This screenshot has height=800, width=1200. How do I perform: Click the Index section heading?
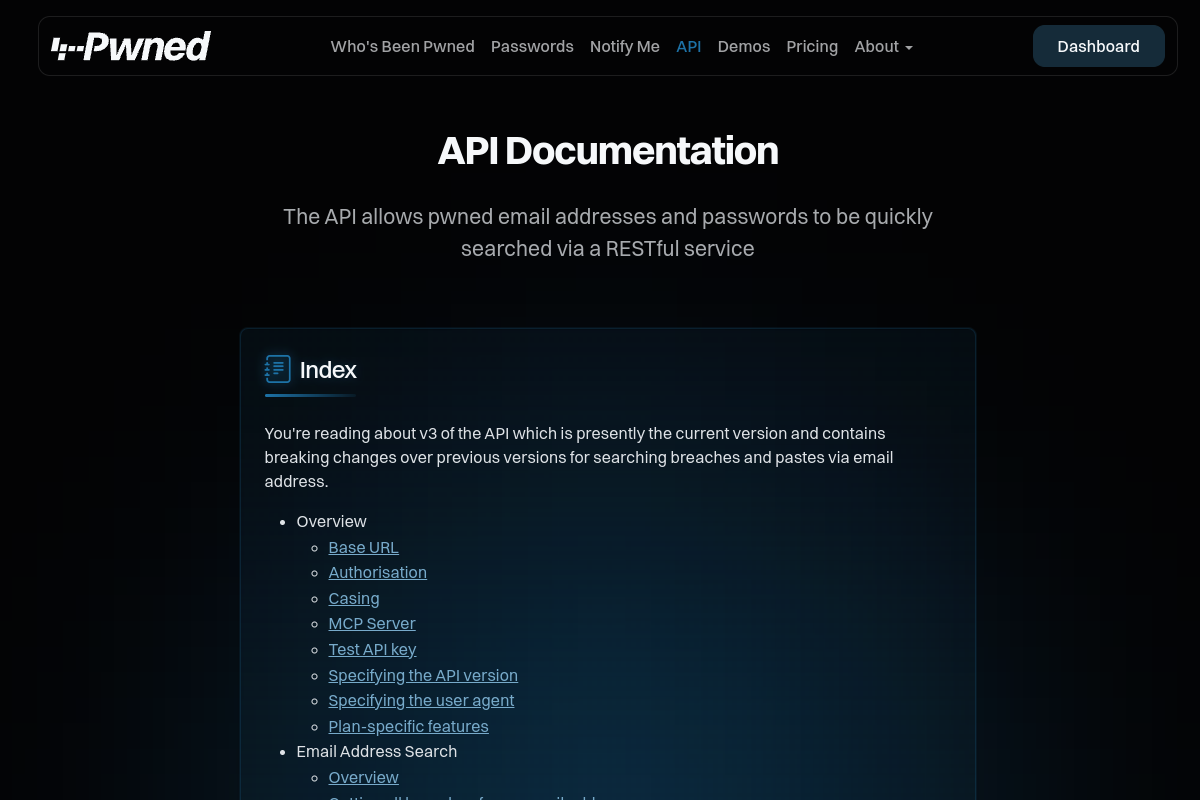(328, 369)
